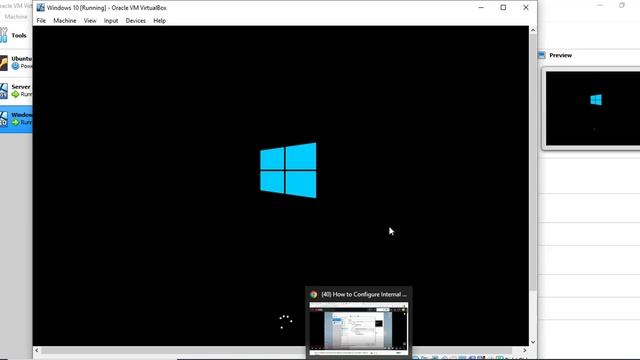Open the Devices menu
Viewport: 640px width, 360px height.
click(x=136, y=20)
